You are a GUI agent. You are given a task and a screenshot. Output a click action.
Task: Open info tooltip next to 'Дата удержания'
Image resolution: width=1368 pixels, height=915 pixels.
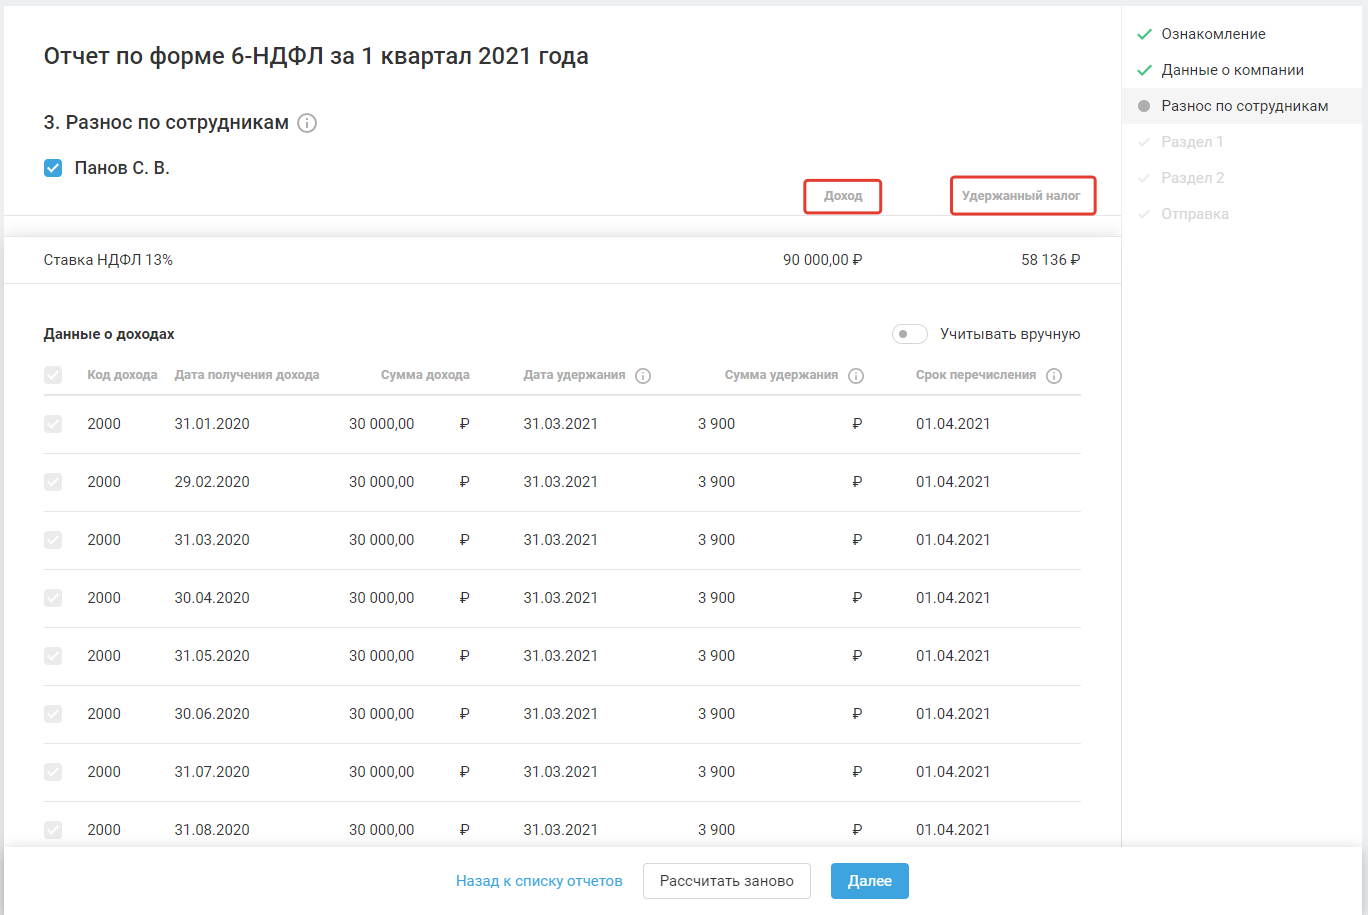643,376
